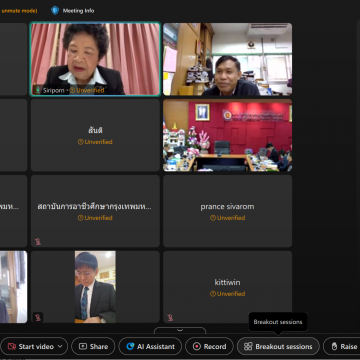Start recording with the Record button
This screenshot has height=360, width=360.
coord(209,346)
